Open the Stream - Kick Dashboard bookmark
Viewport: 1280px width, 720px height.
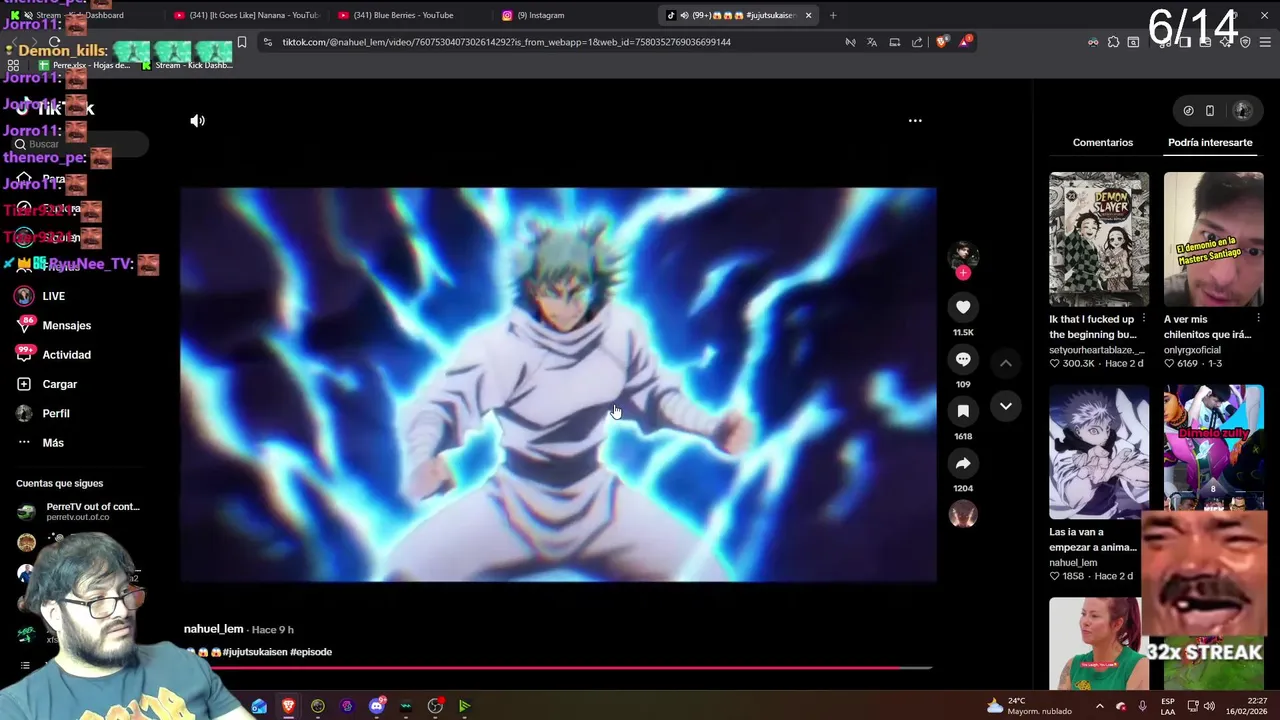click(x=187, y=65)
